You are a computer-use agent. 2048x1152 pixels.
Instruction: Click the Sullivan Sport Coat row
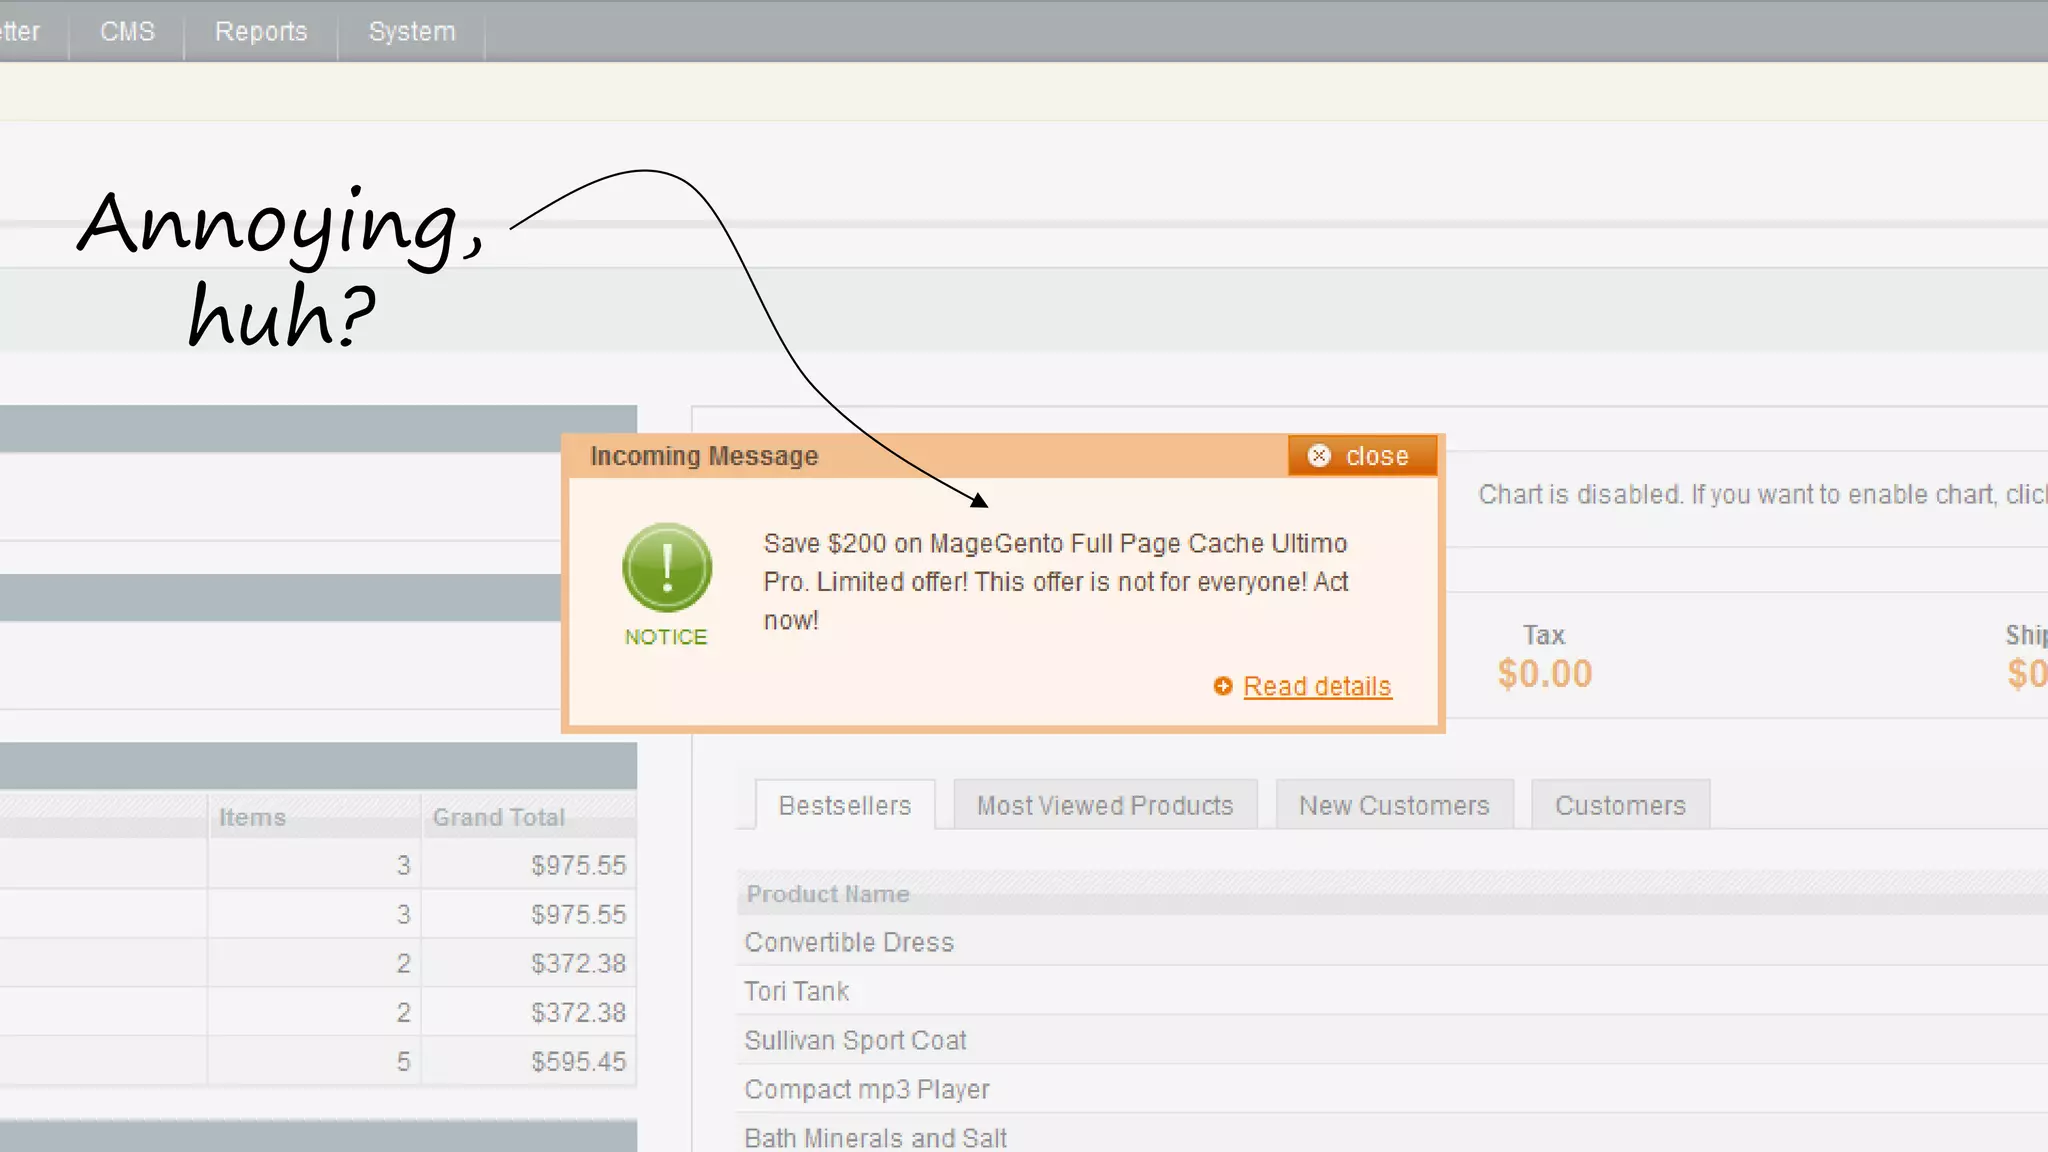[855, 1040]
